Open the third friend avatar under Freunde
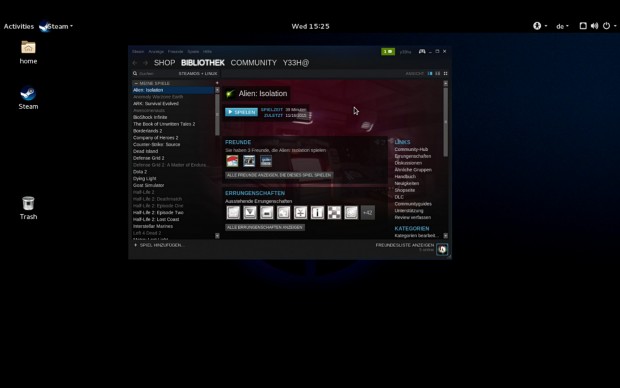This screenshot has width=620, height=388. point(266,161)
